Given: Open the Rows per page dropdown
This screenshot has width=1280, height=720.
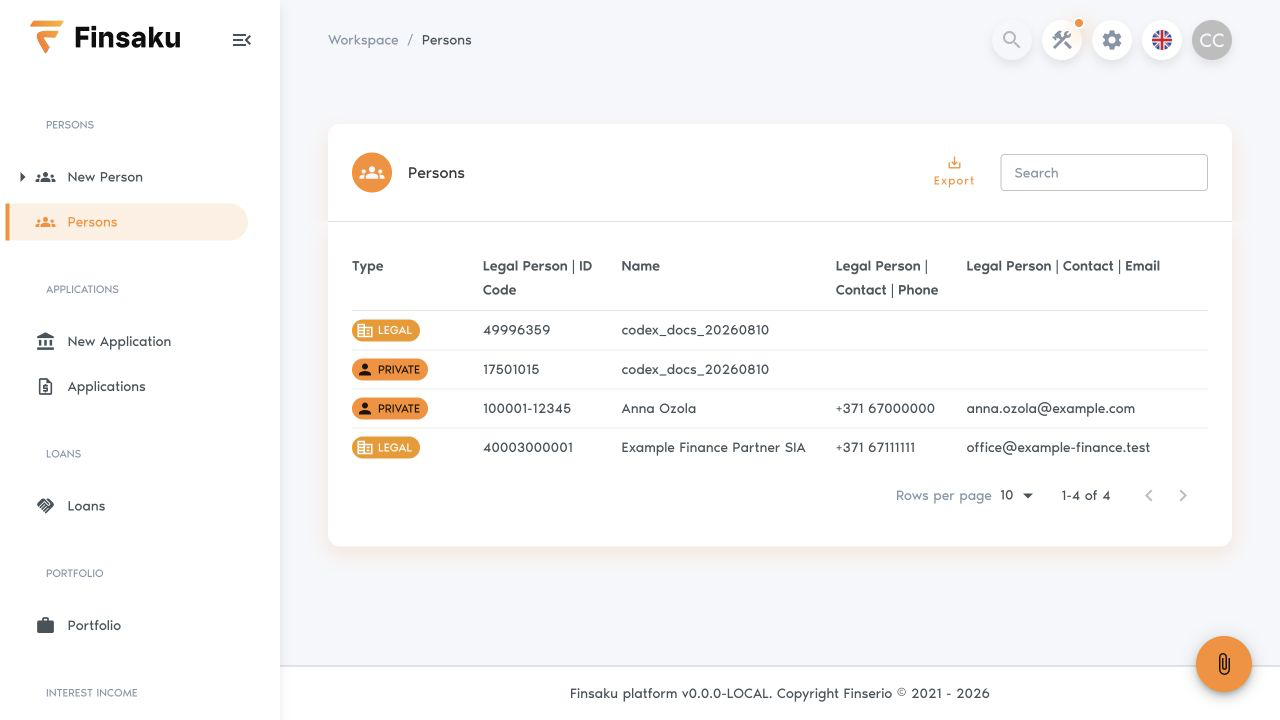Looking at the screenshot, I should [x=1017, y=495].
